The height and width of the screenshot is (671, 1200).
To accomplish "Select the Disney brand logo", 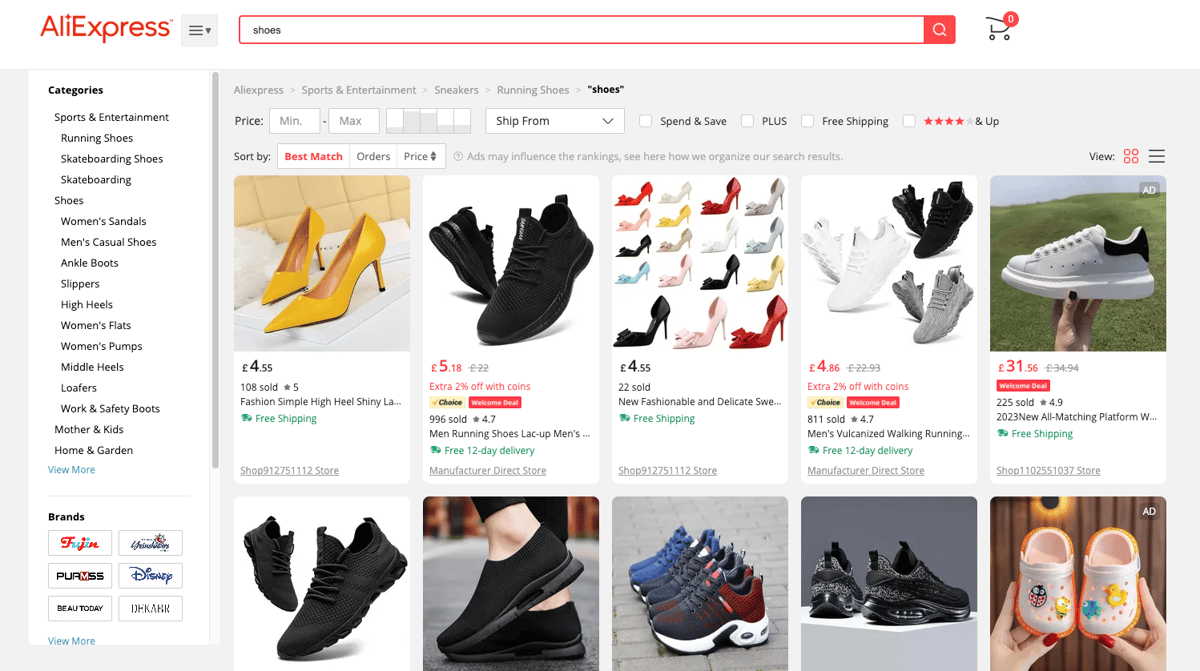I will coord(150,576).
